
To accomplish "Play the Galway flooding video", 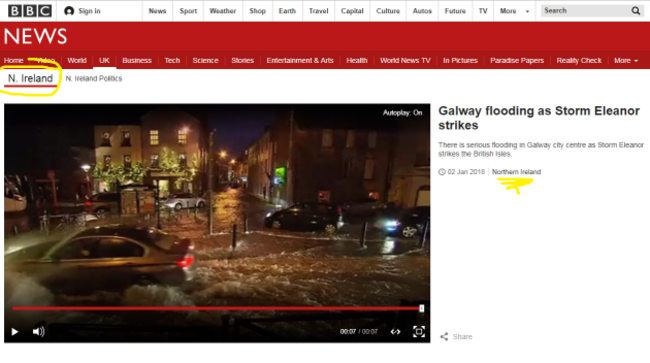I will 15,332.
